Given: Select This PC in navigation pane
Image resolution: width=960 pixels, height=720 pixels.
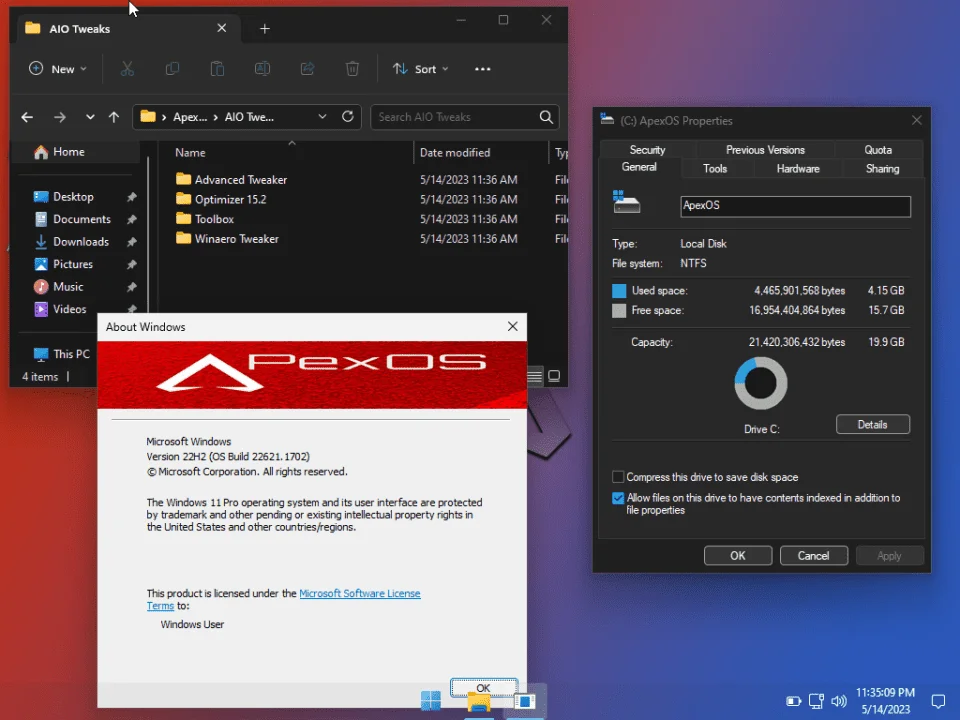Looking at the screenshot, I should (x=61, y=354).
